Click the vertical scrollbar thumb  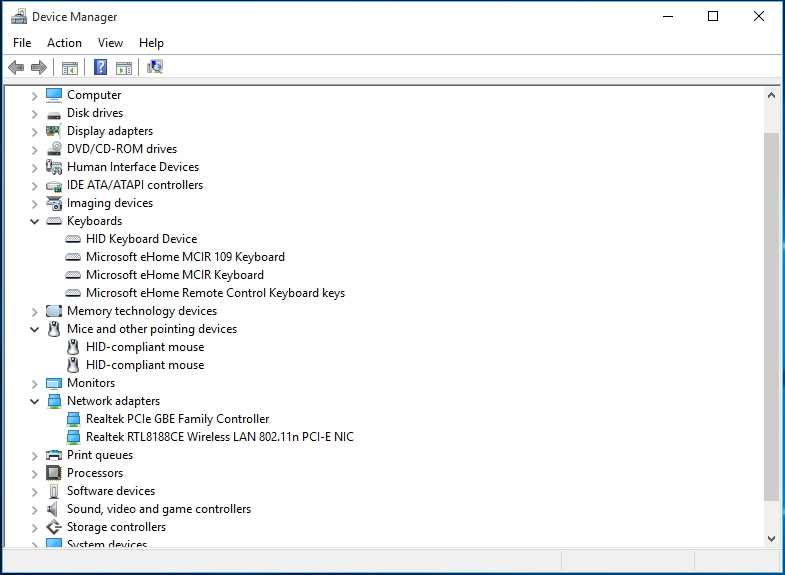click(771, 317)
